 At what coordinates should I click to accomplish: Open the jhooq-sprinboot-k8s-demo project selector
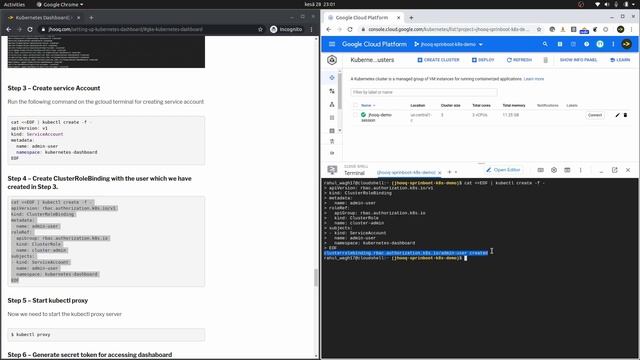pos(448,44)
